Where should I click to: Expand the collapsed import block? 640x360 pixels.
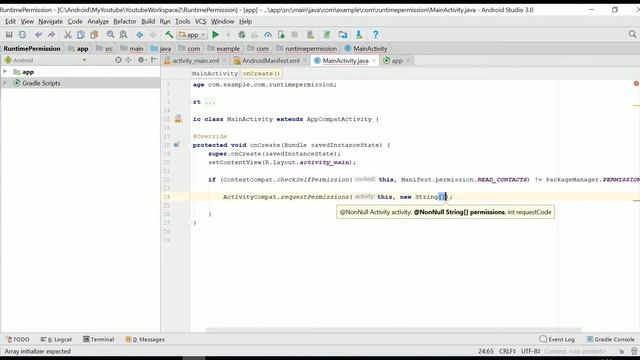(209, 102)
